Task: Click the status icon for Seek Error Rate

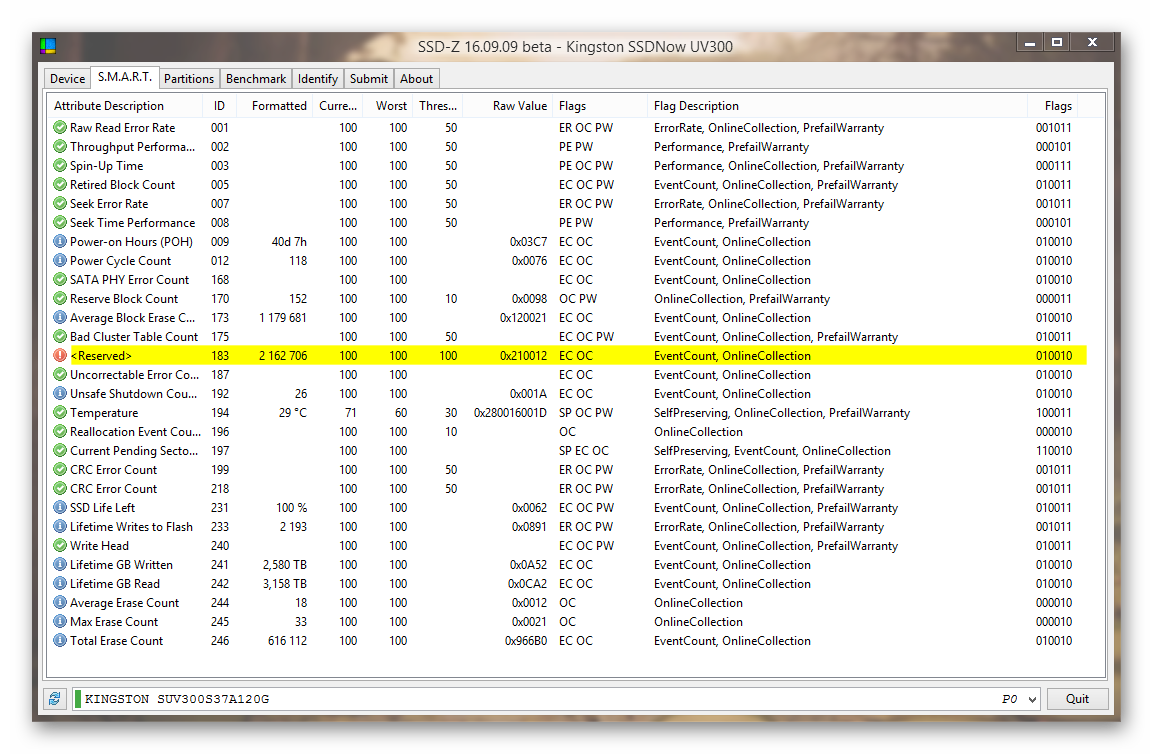Action: point(60,204)
